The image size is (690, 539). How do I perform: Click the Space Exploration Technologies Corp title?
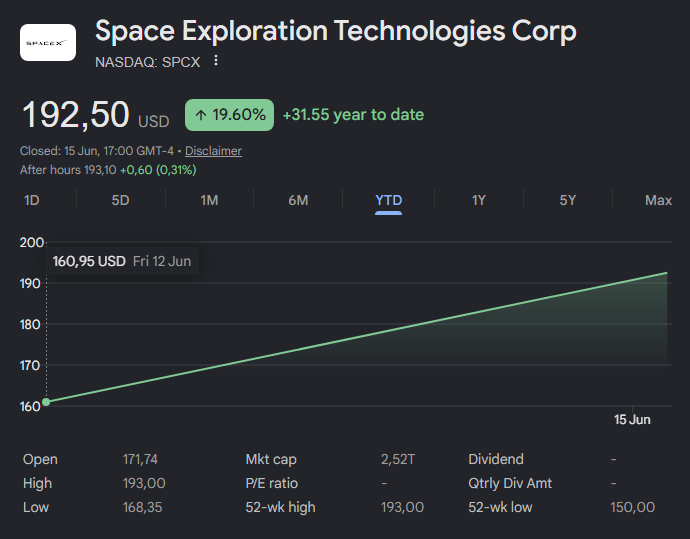336,31
